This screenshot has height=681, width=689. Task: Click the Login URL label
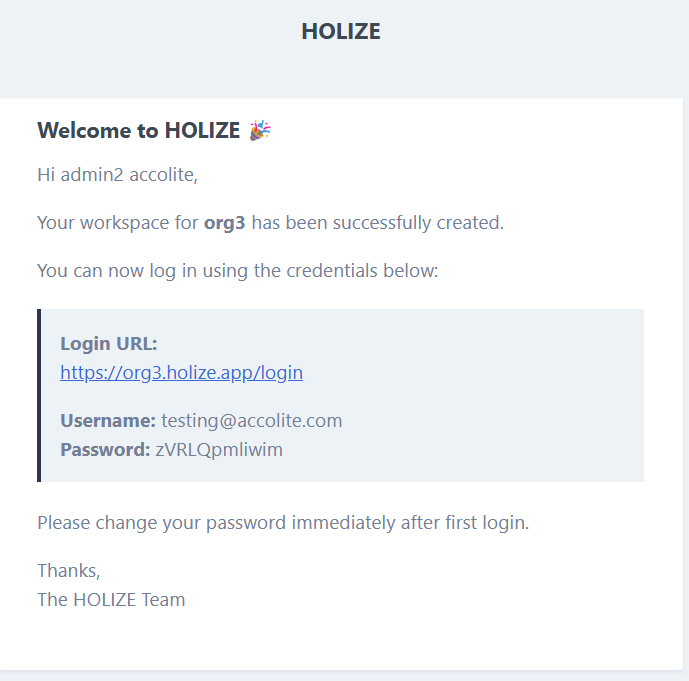coord(109,344)
